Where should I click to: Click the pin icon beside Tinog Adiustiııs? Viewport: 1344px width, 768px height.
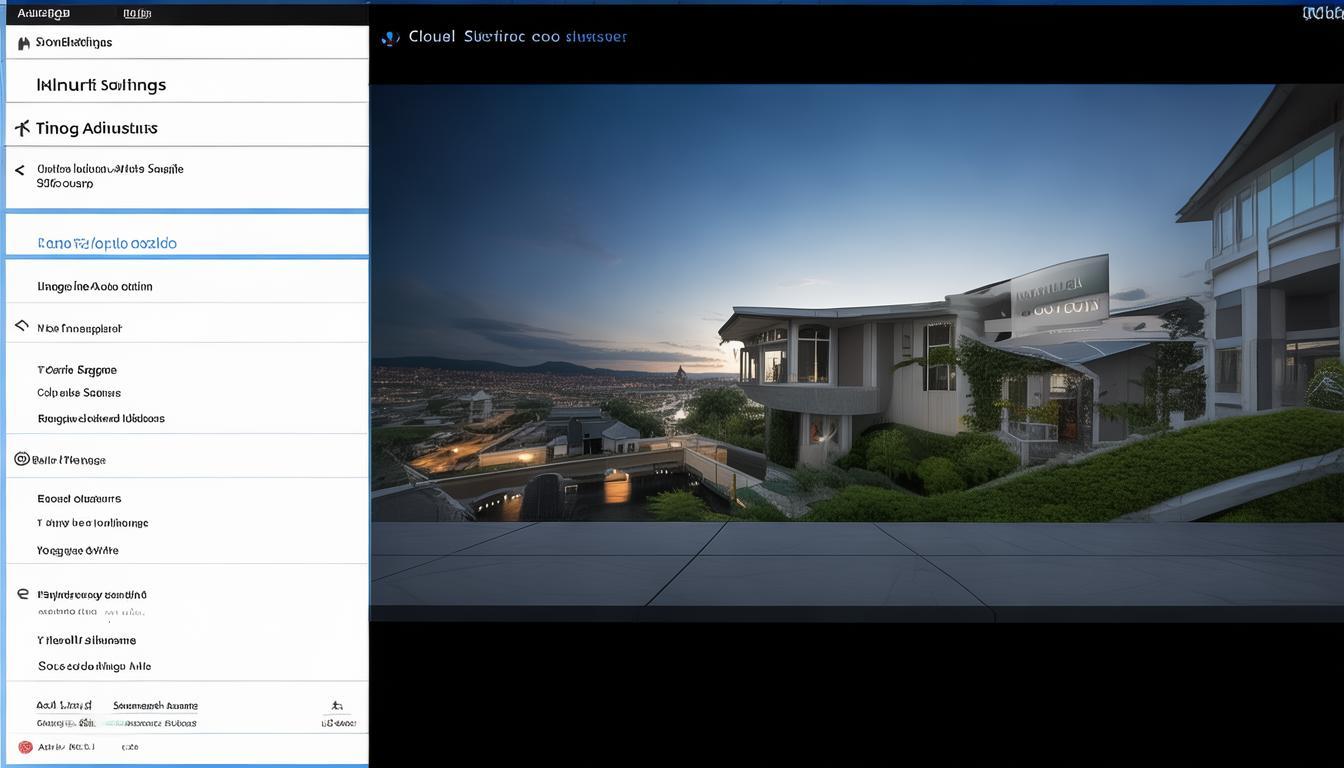click(22, 128)
